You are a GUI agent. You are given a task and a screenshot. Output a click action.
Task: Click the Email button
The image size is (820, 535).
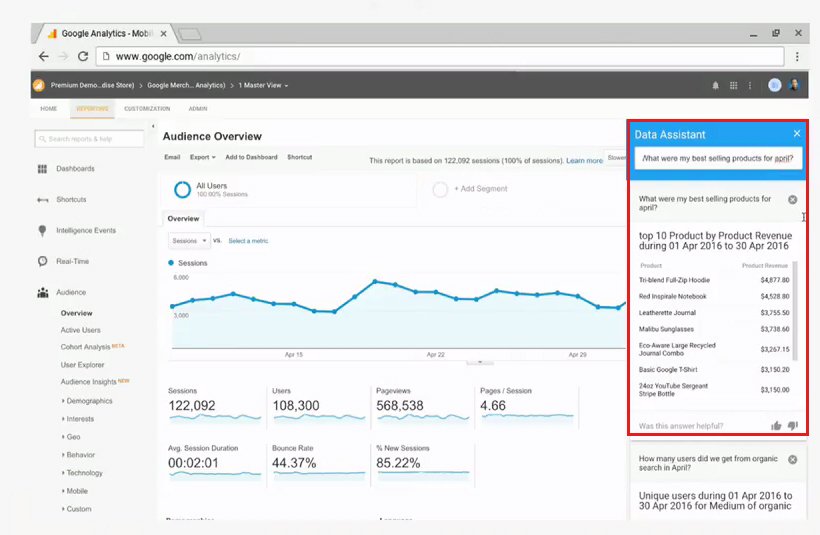click(172, 157)
